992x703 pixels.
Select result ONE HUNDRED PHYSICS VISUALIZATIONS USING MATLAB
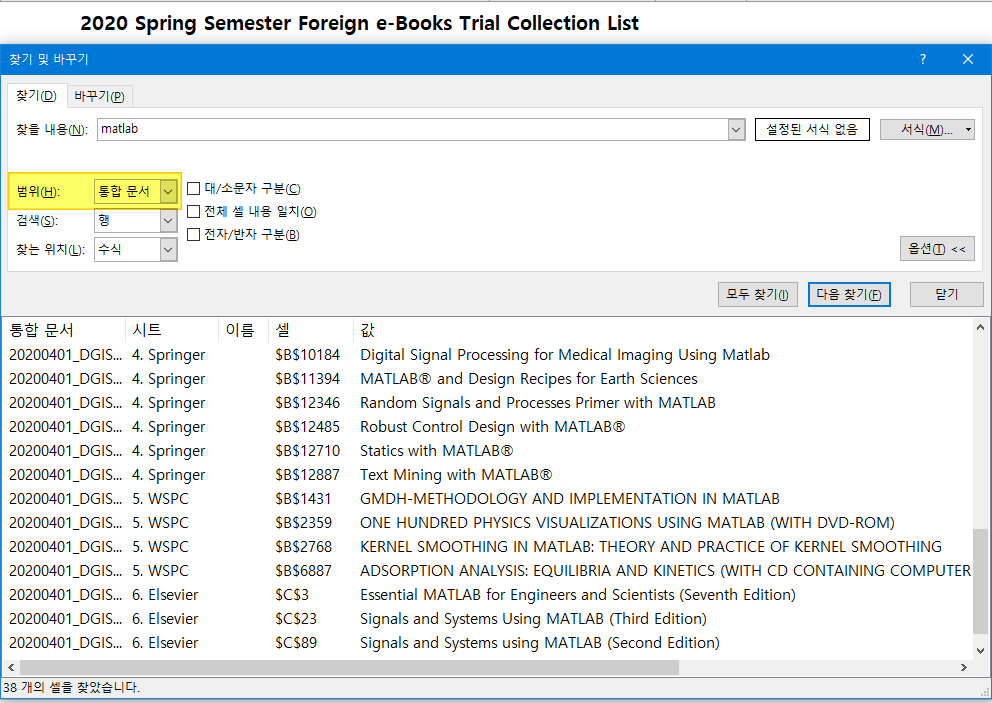coord(487,523)
